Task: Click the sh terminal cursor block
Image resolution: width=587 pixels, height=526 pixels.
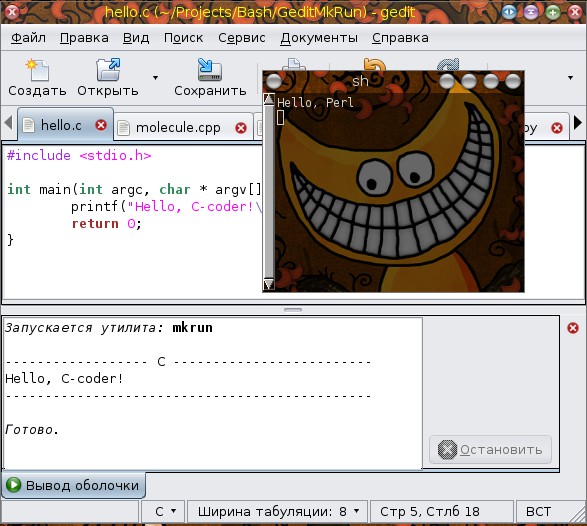Action: tap(280, 118)
